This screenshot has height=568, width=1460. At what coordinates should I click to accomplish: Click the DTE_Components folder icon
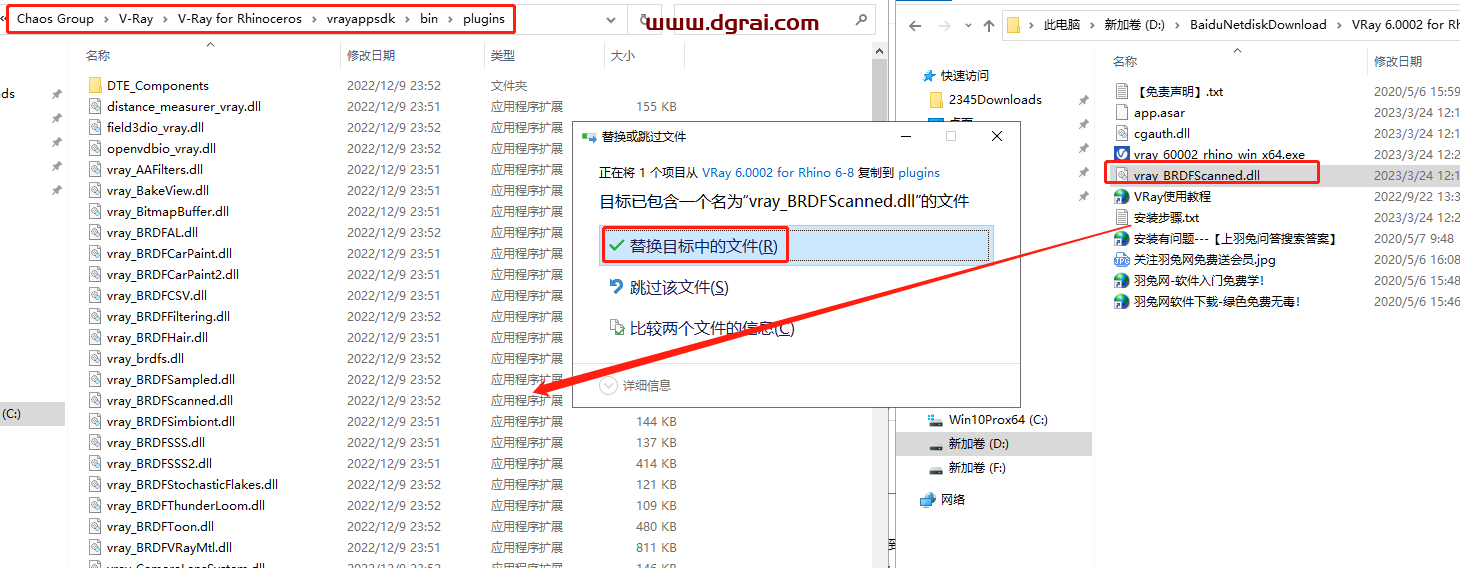click(x=95, y=85)
